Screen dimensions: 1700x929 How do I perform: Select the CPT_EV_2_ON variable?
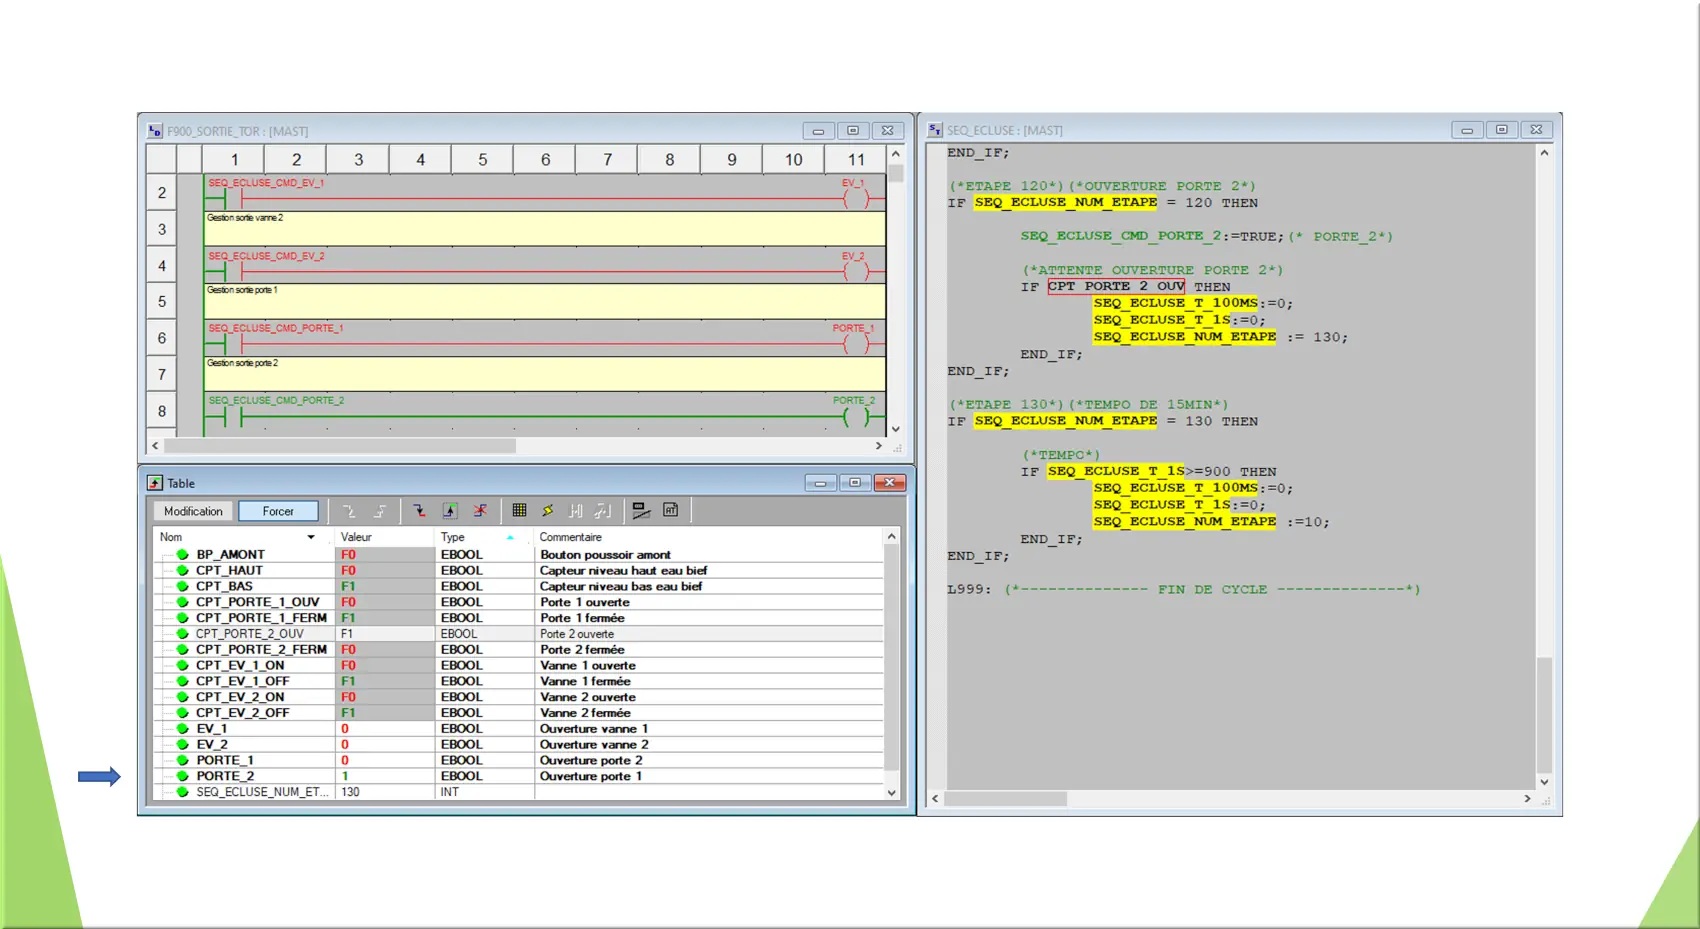tap(240, 697)
